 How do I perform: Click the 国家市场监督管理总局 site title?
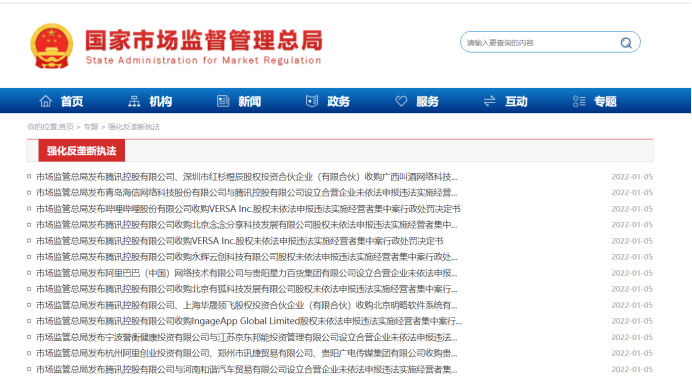click(x=204, y=40)
